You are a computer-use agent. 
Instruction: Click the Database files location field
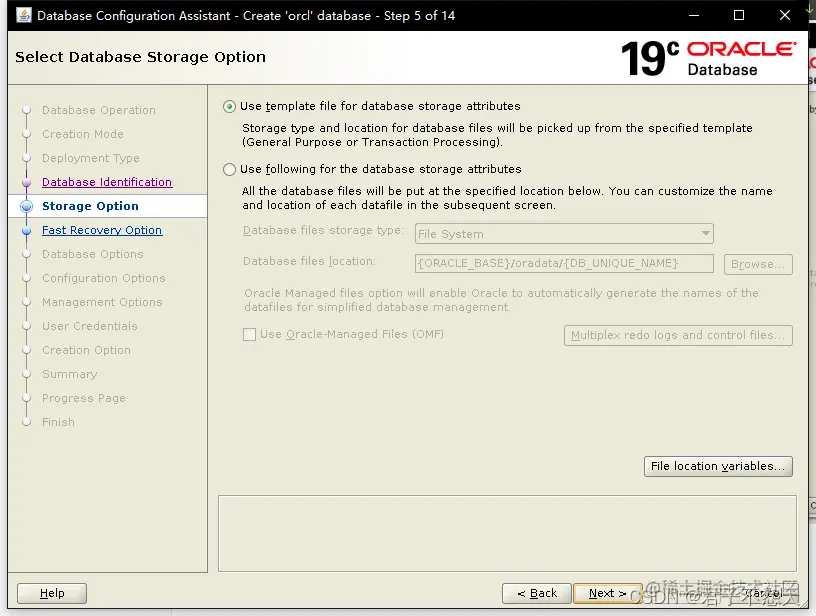click(x=564, y=263)
